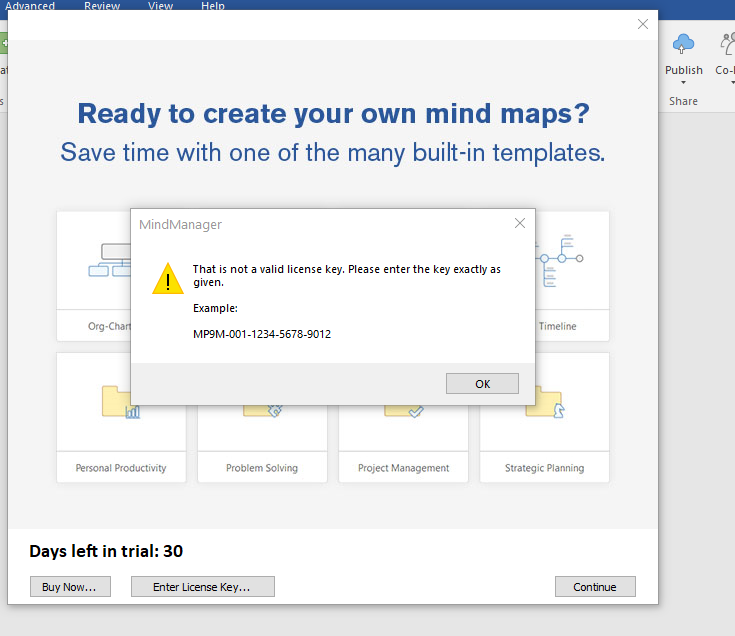Screen dimensions: 735x636
Task: Choose the Strategic Planning folder icon
Action: point(545,402)
